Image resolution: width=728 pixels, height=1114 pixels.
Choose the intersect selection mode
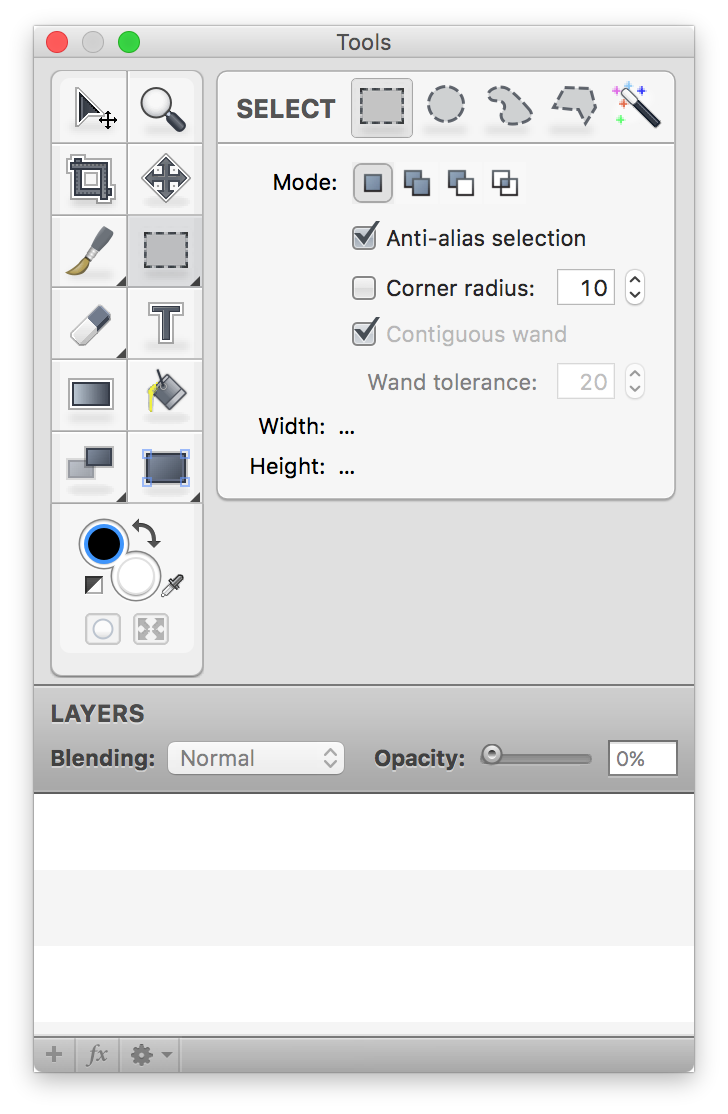(x=505, y=183)
